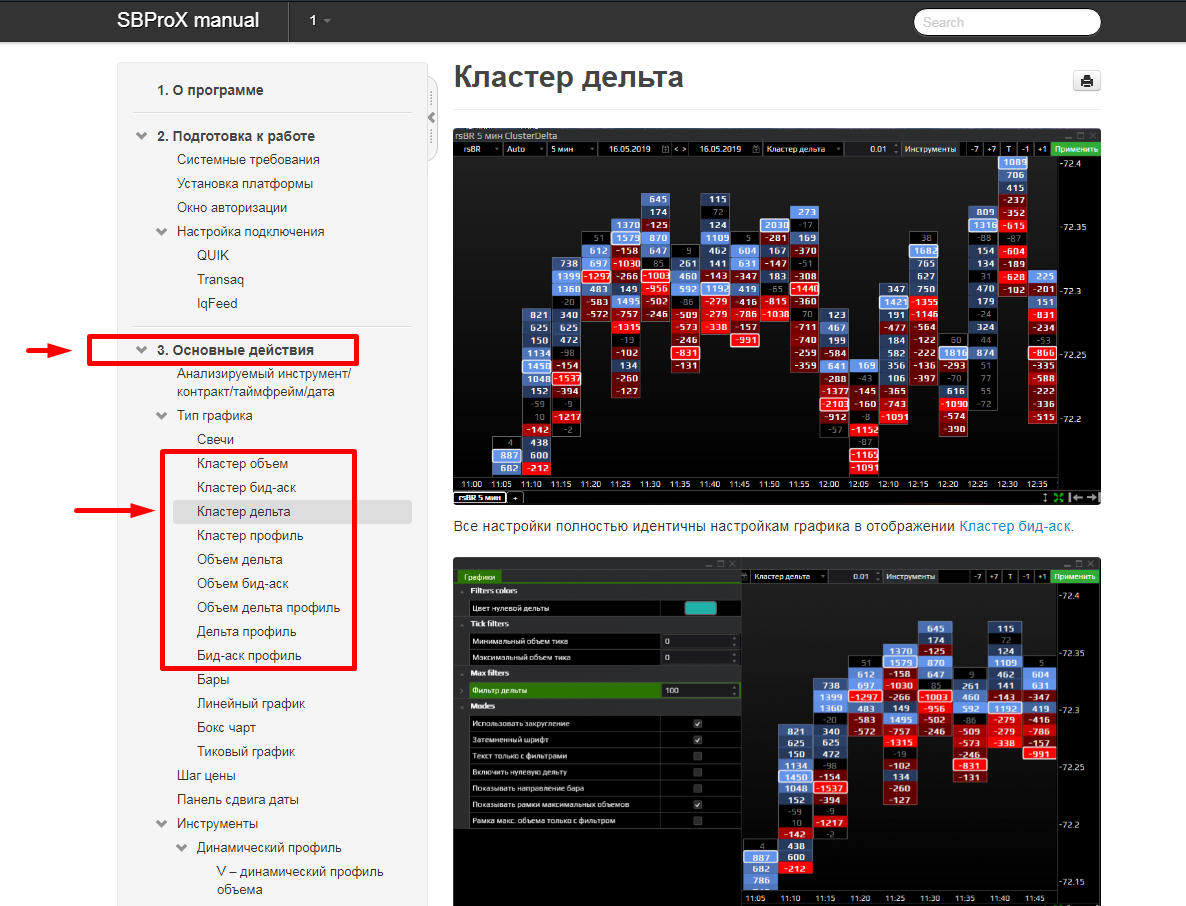
Task: Click the Цвет нулевой дельты teal swatch
Action: pos(700,608)
